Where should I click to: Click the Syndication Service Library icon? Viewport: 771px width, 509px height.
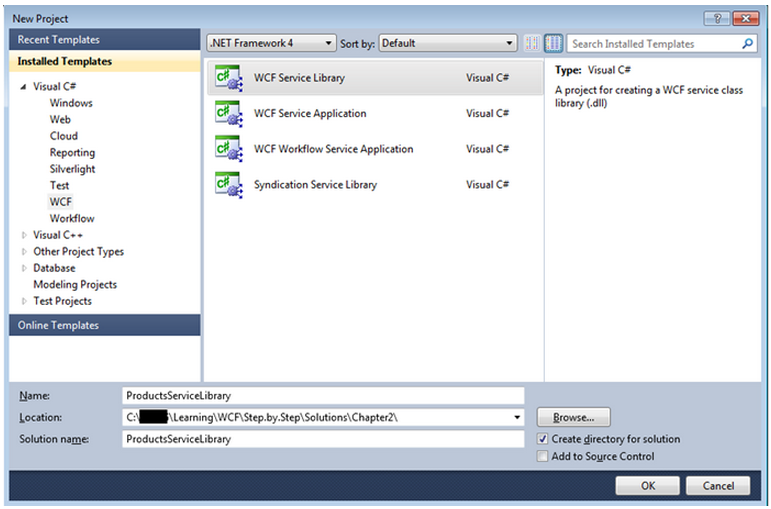(229, 185)
